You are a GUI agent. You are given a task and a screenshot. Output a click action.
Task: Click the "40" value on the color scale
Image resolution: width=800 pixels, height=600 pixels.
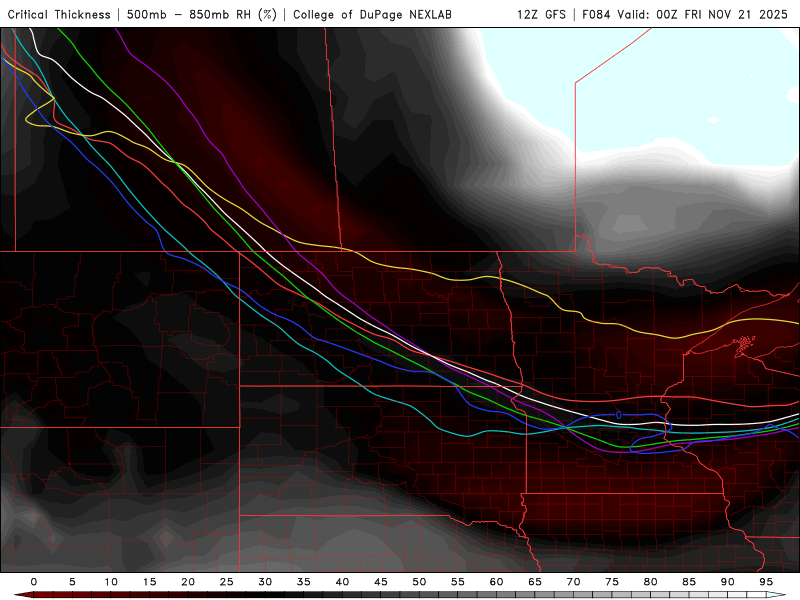342,582
